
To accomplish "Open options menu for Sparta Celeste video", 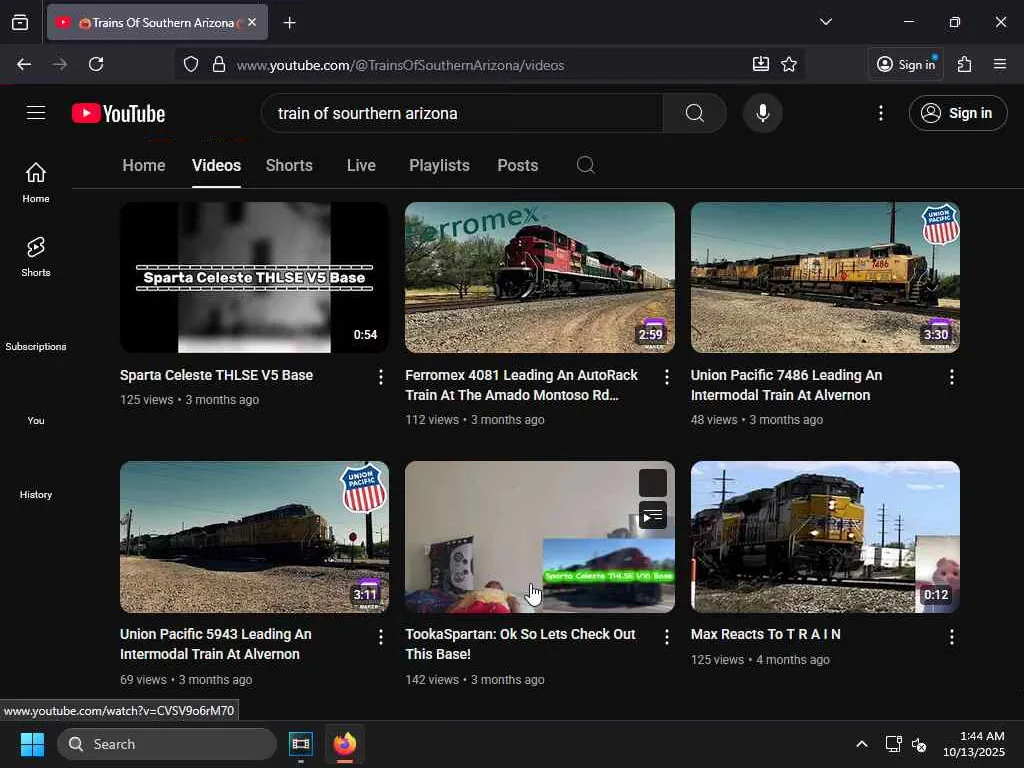I will pyautogui.click(x=381, y=377).
